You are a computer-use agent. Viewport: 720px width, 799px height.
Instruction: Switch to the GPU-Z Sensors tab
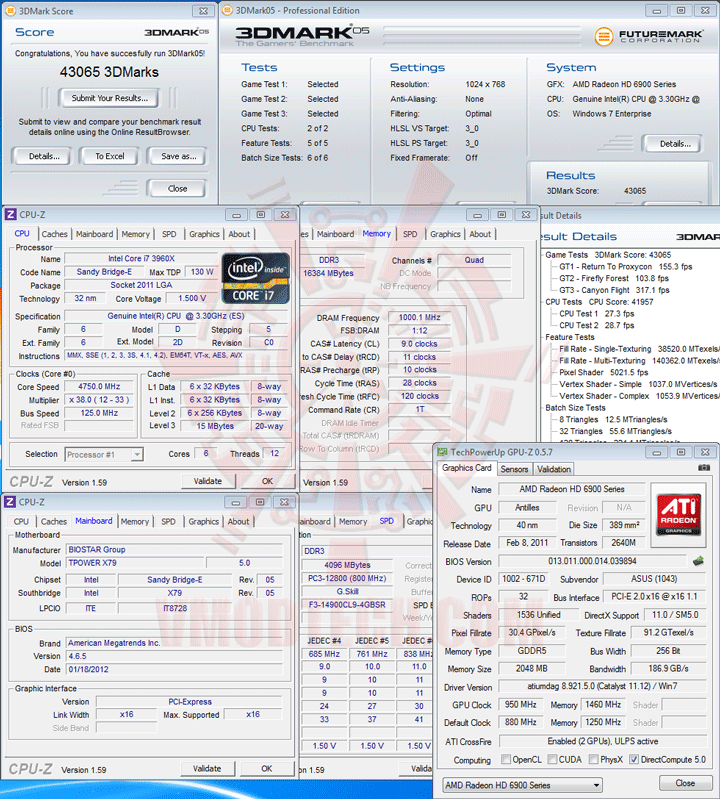click(514, 469)
